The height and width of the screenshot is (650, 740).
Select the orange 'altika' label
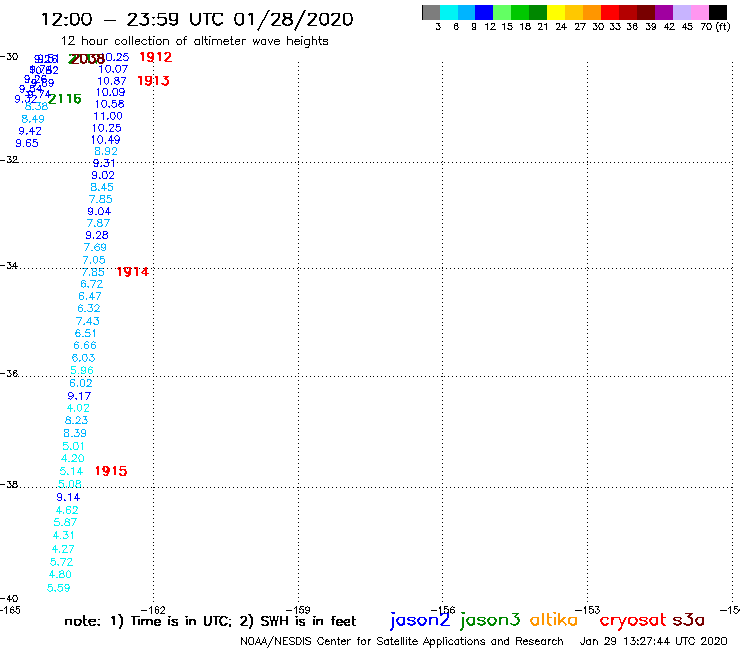pyautogui.click(x=553, y=620)
